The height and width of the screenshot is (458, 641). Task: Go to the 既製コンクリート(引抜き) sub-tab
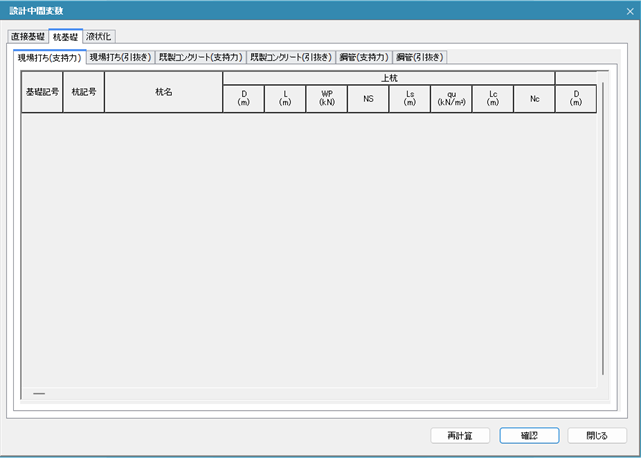pos(291,57)
